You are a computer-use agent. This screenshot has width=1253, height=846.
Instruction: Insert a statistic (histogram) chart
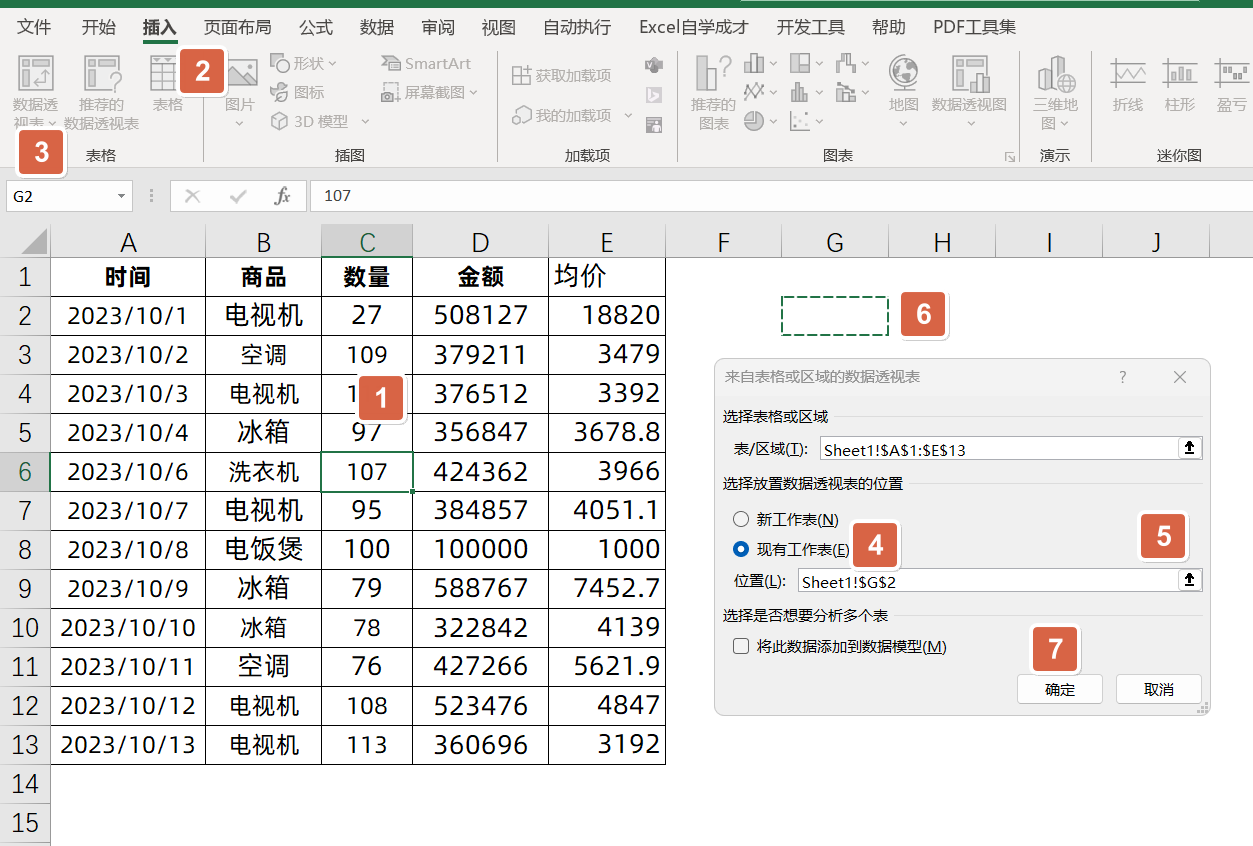(x=806, y=92)
